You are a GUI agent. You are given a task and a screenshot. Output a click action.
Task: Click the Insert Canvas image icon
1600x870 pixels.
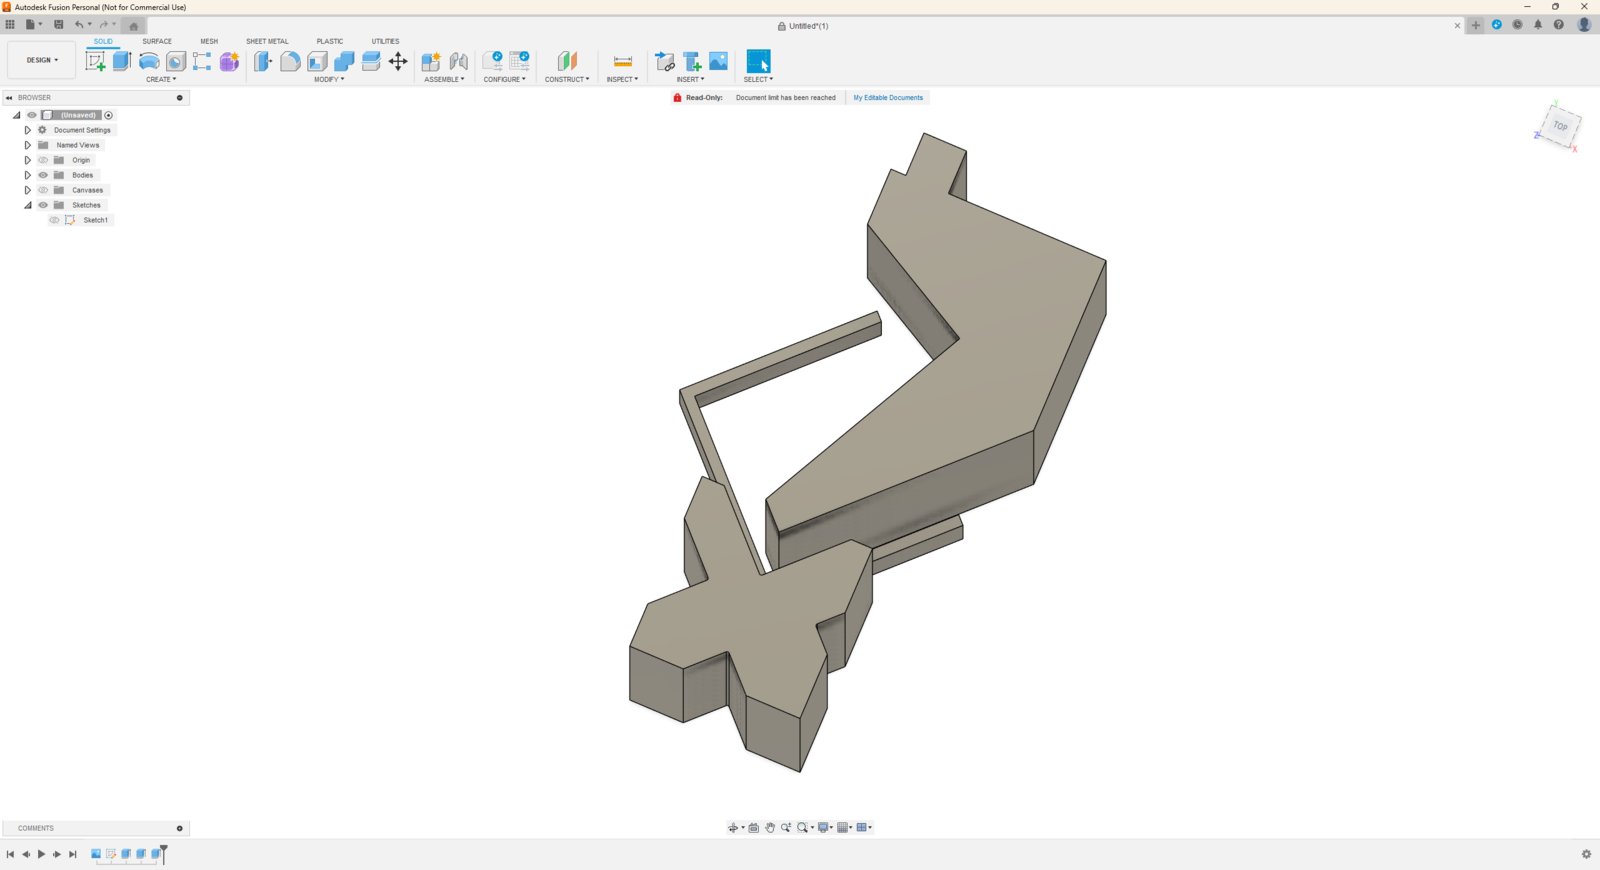tap(718, 61)
